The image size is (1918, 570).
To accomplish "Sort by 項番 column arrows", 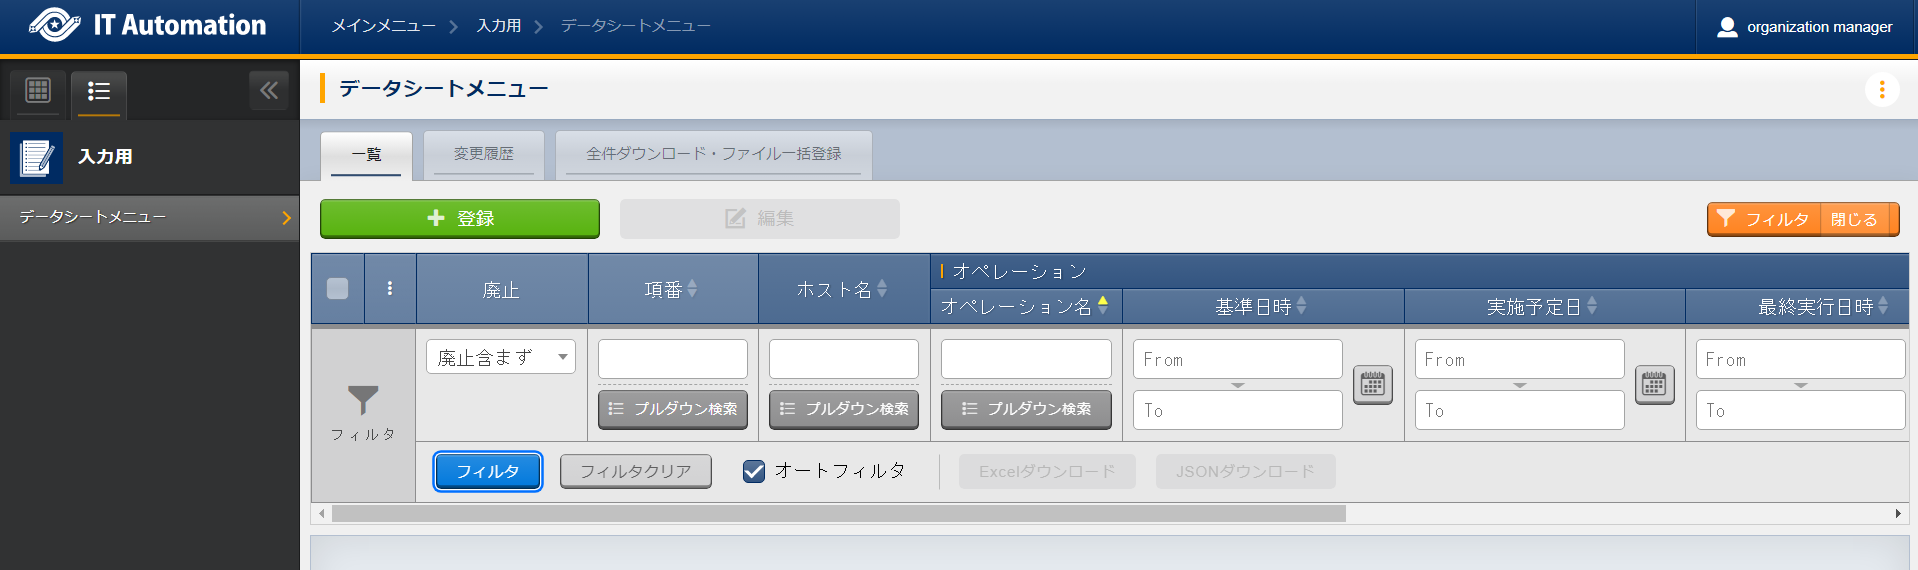I will [x=692, y=289].
